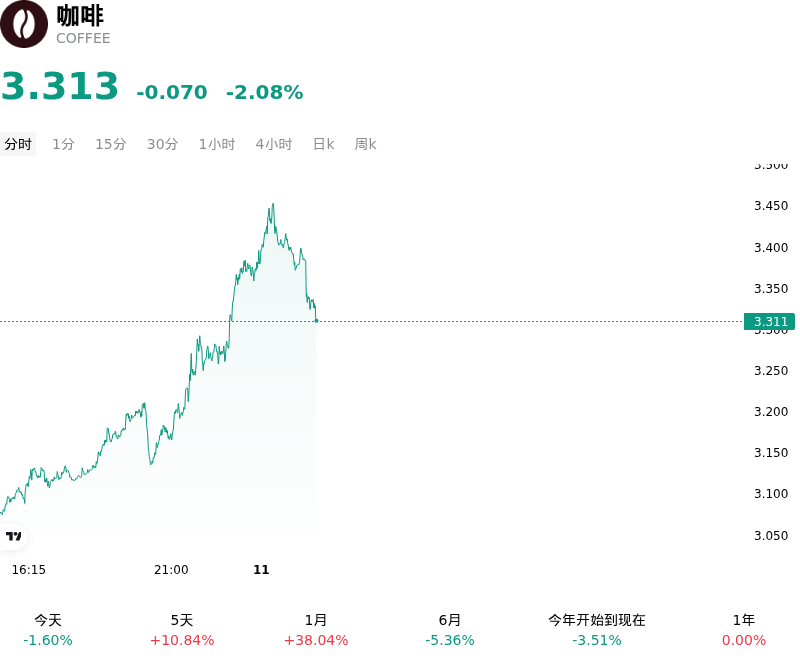This screenshot has height=660, width=800.
Task: Choose the 今年开始到现在 year-to-date range
Action: point(597,630)
